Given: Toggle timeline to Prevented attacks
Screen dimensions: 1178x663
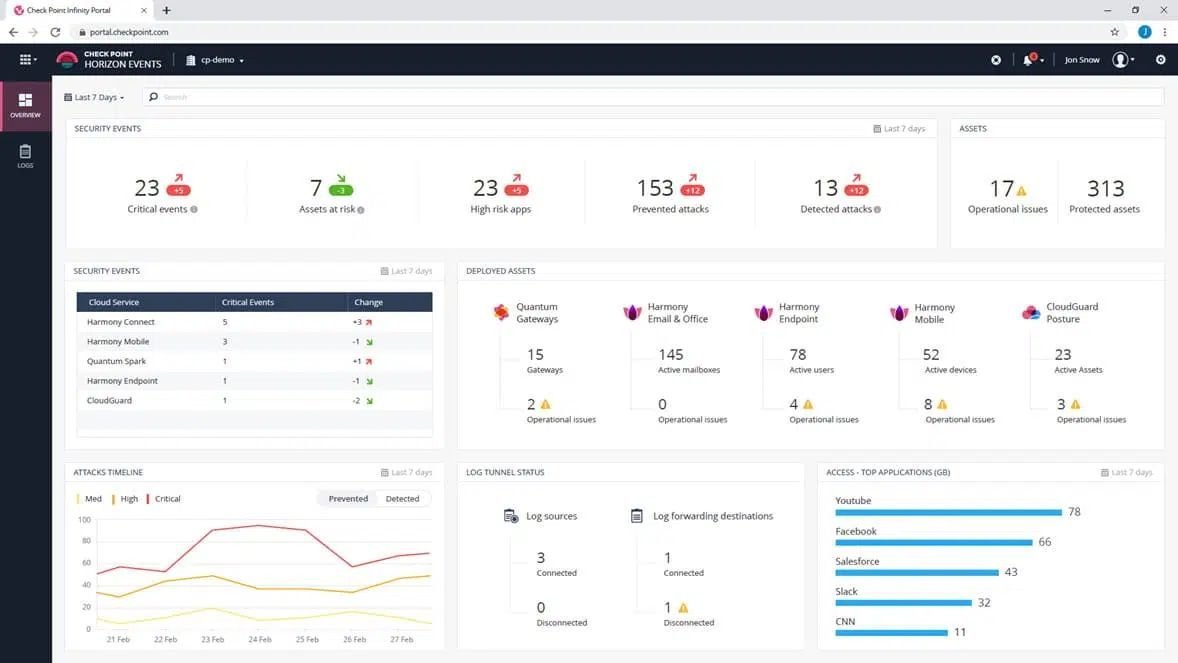Looking at the screenshot, I should [x=348, y=499].
